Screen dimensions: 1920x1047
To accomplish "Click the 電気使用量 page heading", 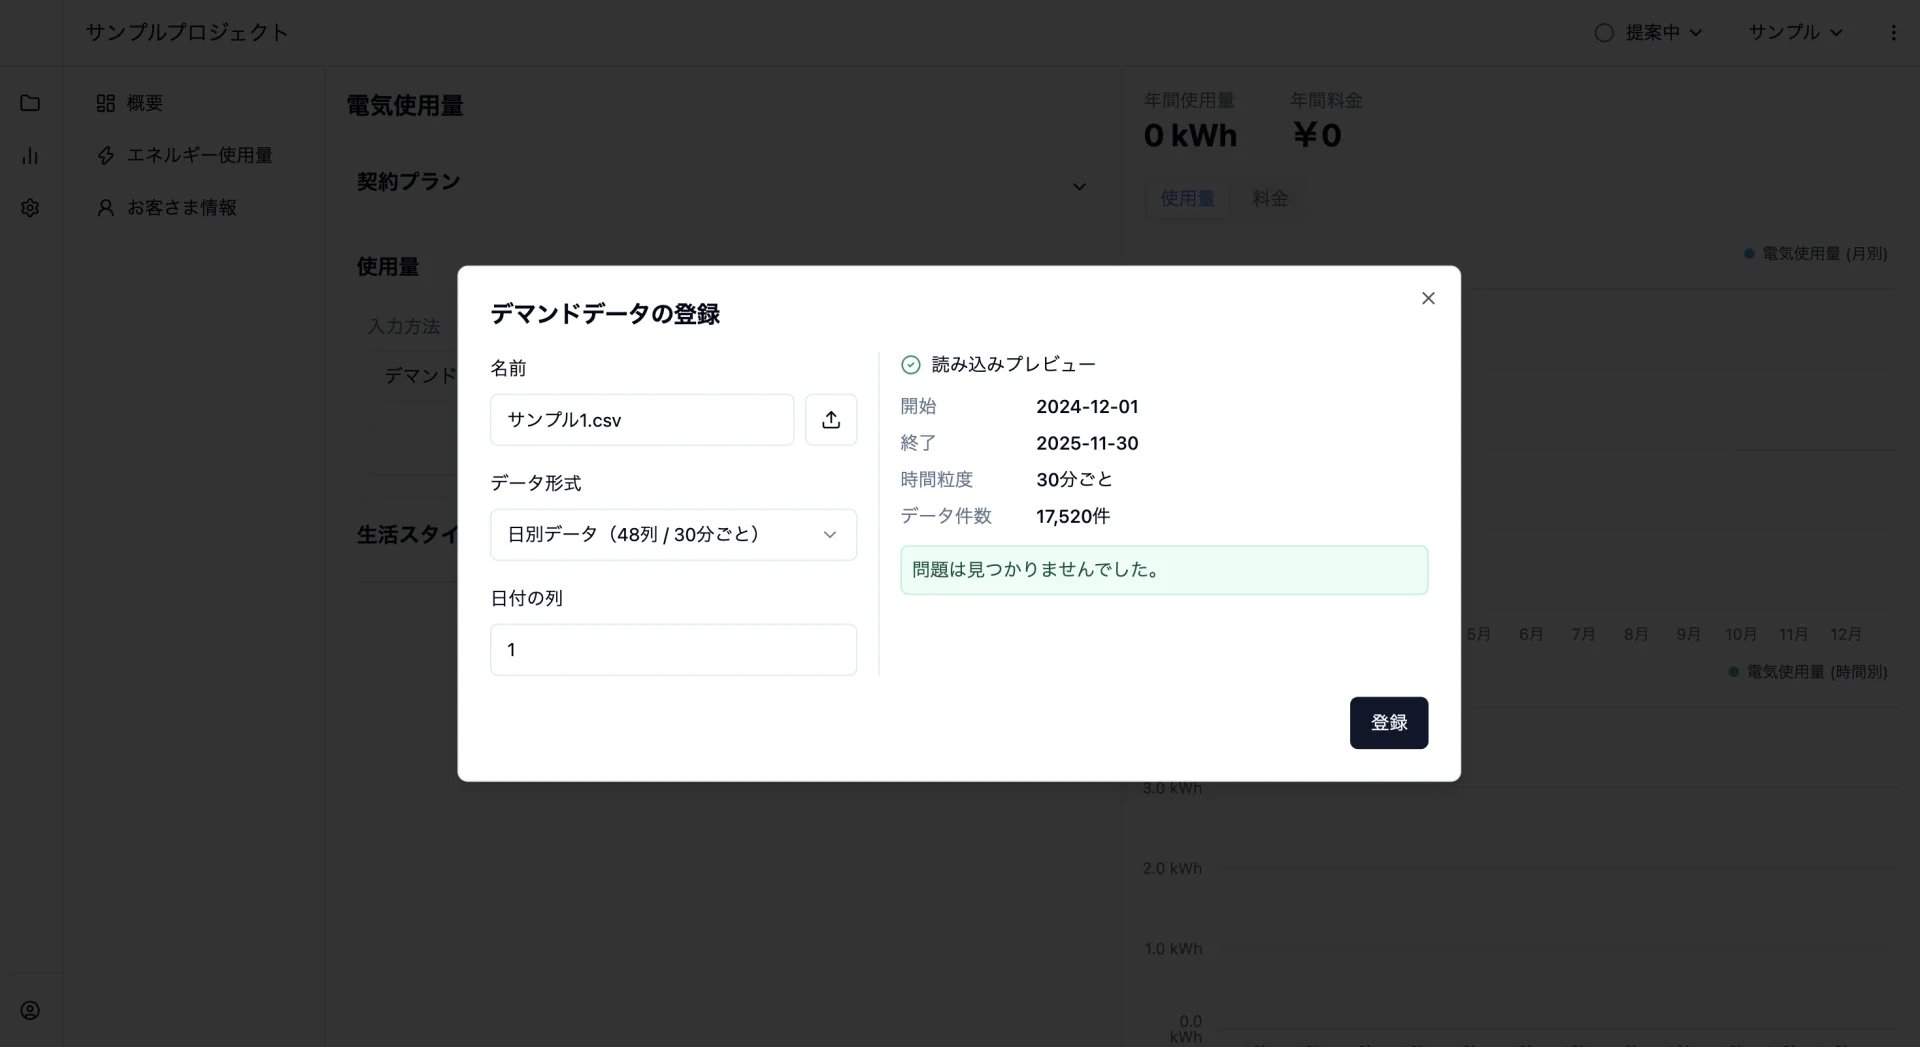I will [x=405, y=106].
